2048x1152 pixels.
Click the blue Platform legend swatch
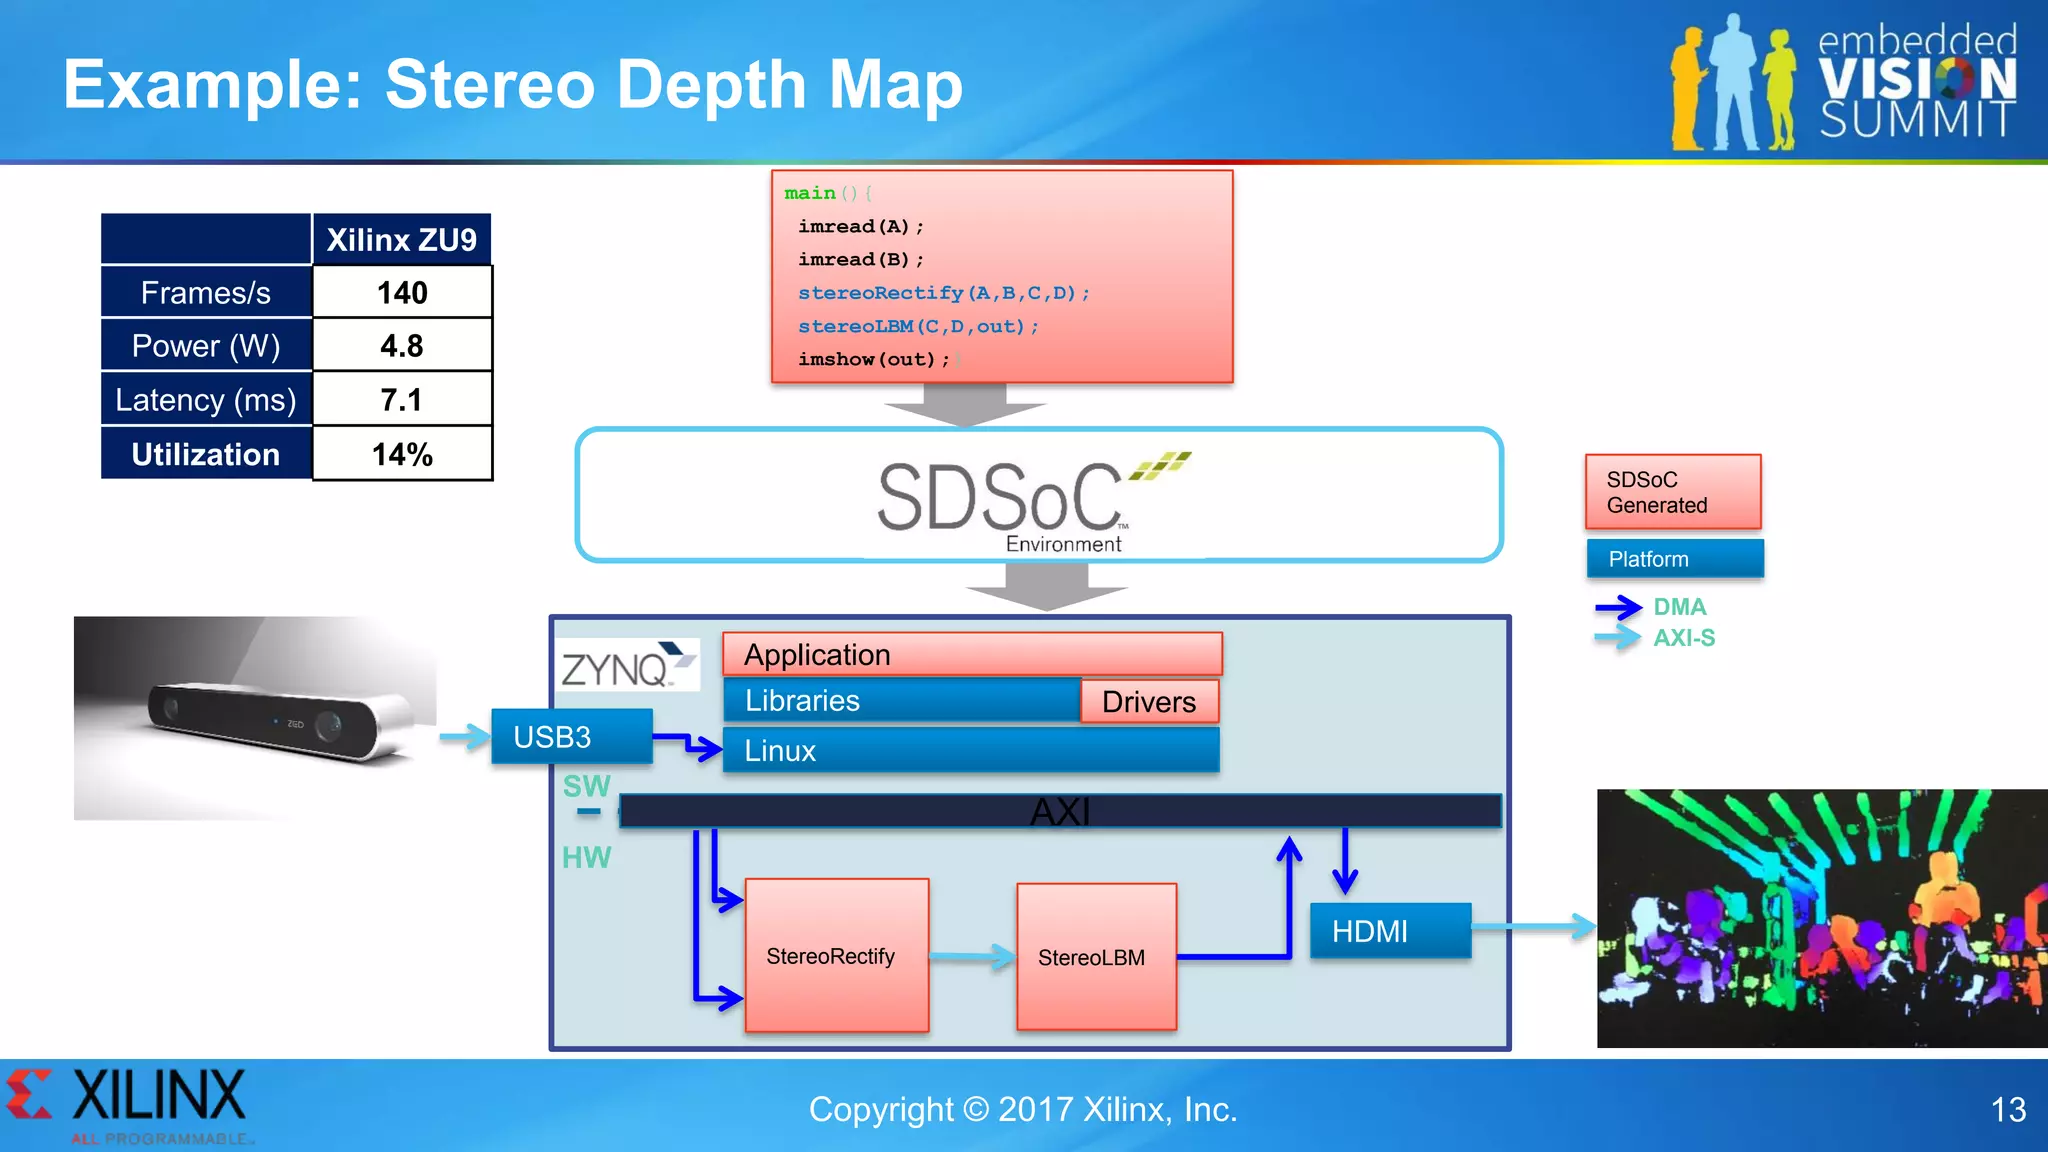pos(1675,559)
